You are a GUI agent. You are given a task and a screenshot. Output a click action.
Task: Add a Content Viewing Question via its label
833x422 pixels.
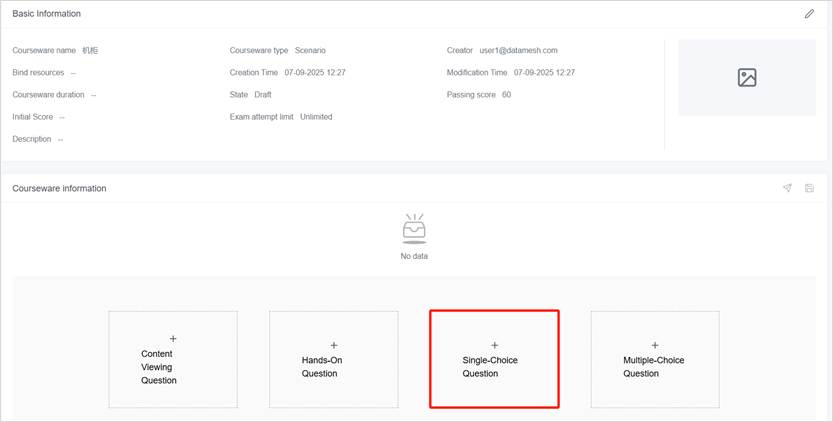point(158,367)
